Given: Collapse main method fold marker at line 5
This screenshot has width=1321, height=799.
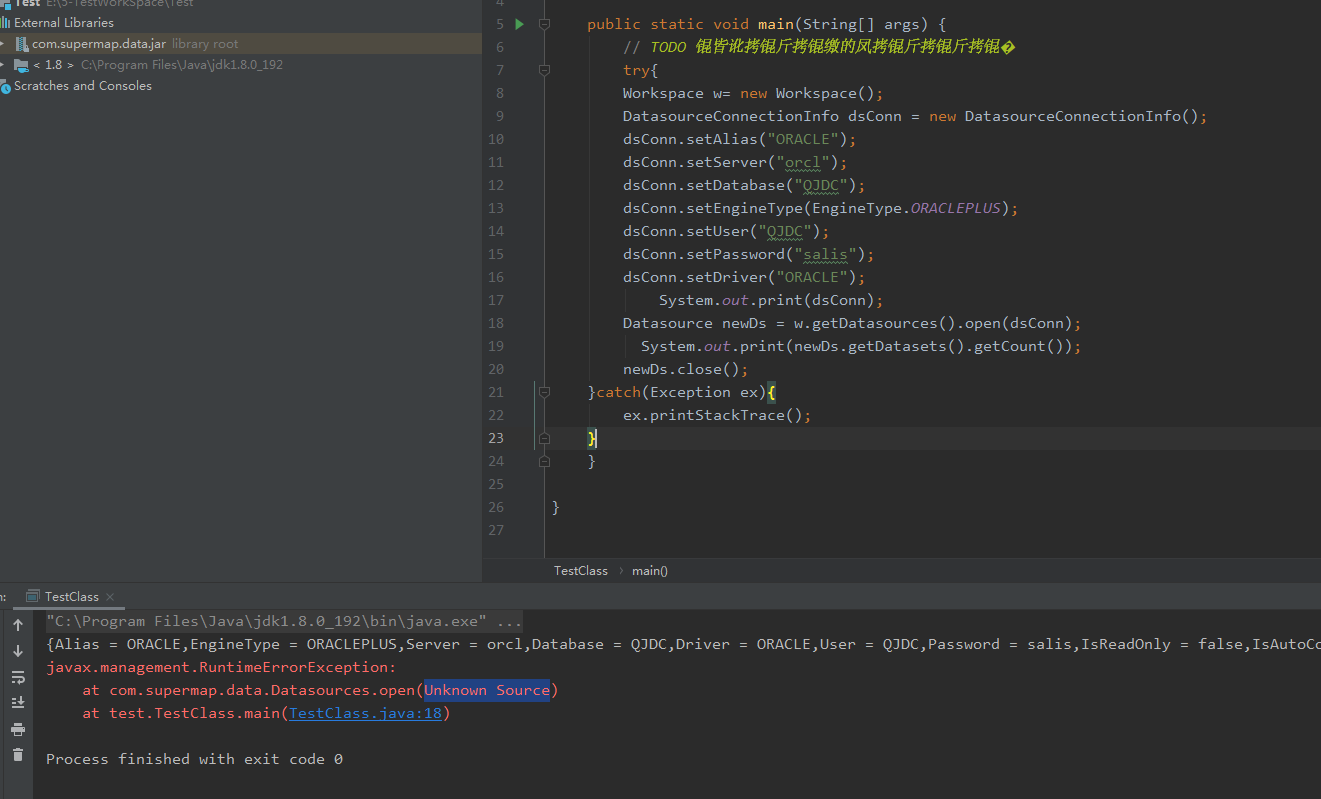Looking at the screenshot, I should point(544,24).
